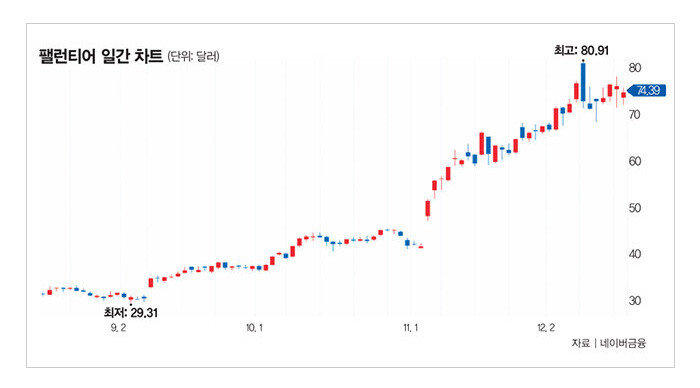The image size is (700, 388).
Task: Click the chart title 팰런티어 일간 차트
Action: click(101, 56)
